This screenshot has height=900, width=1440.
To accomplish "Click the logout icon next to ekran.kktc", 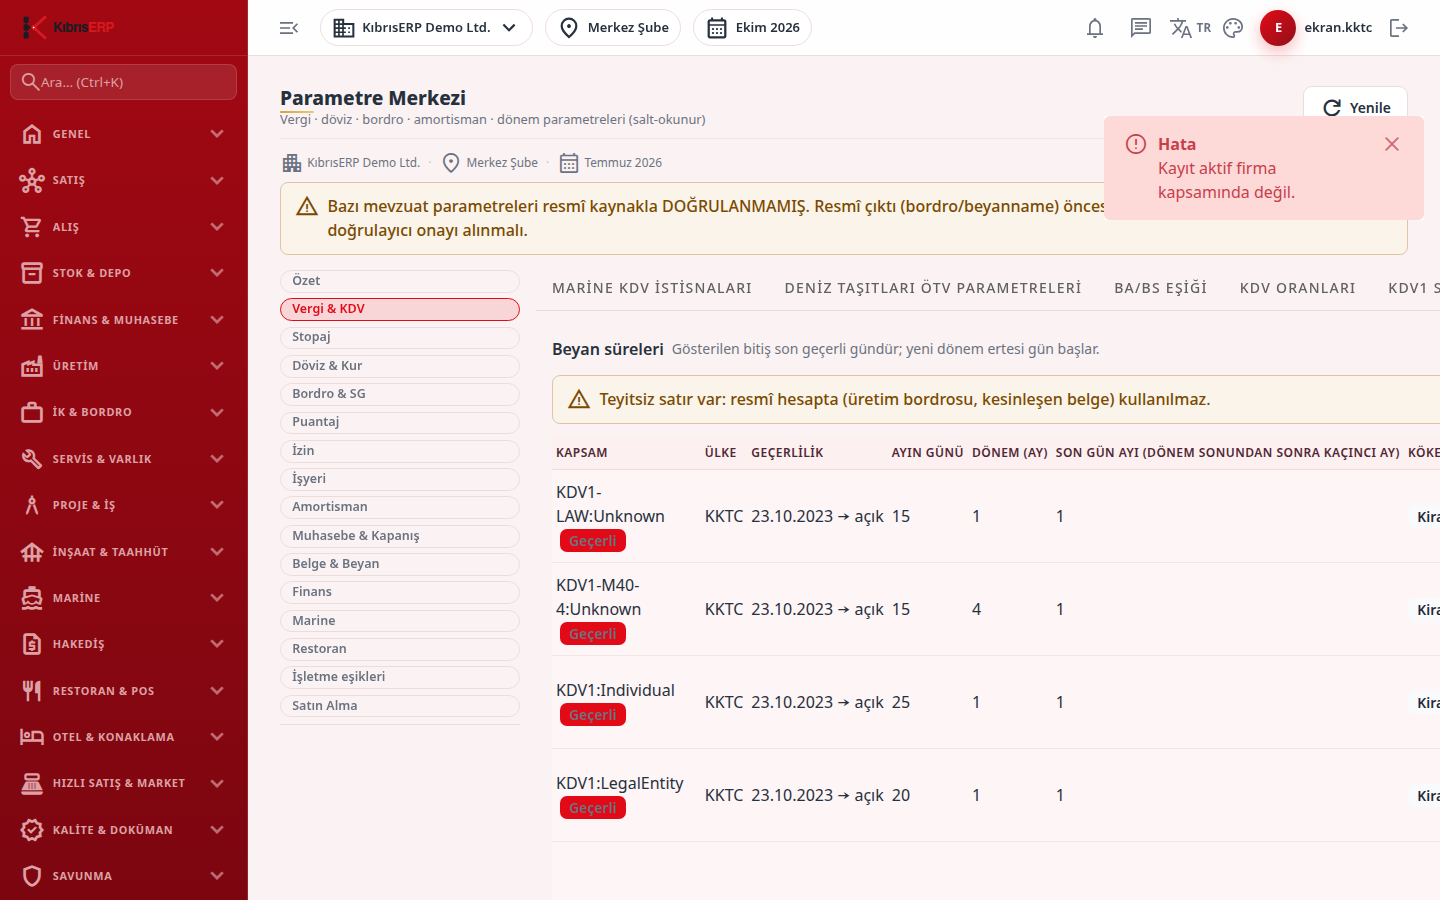I will click(x=1399, y=28).
